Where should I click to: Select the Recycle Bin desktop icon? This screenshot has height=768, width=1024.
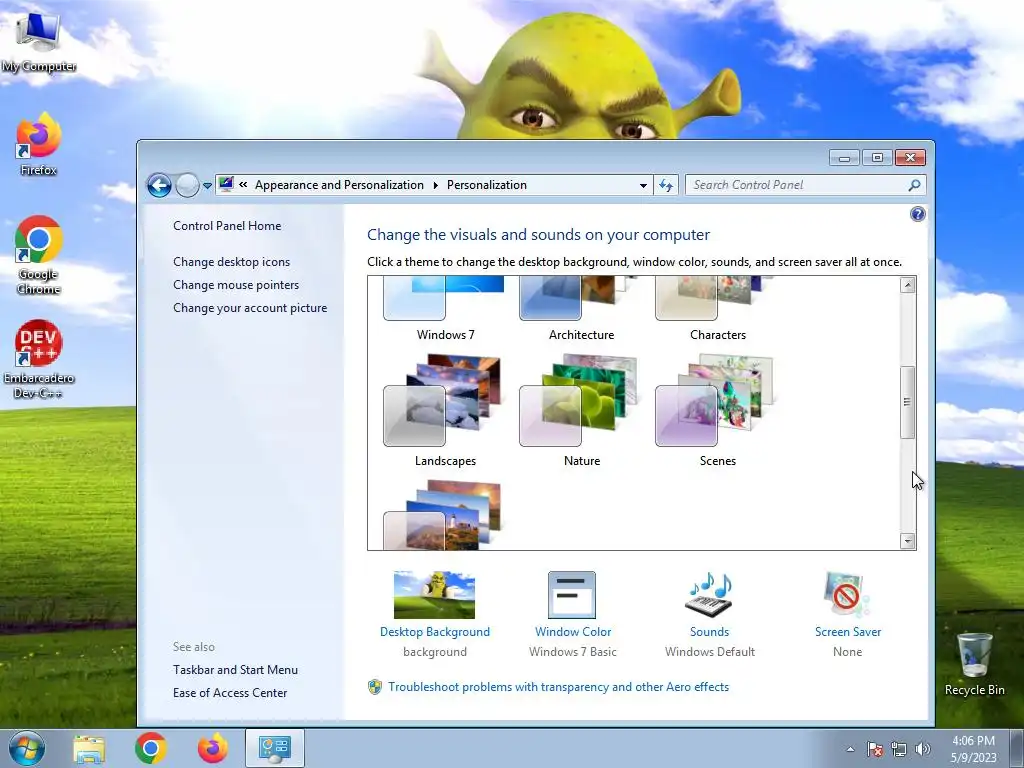974,664
